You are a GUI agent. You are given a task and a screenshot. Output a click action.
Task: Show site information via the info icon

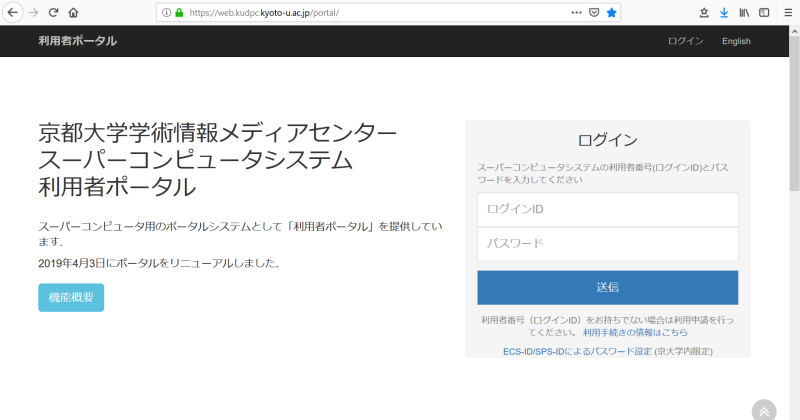point(166,13)
